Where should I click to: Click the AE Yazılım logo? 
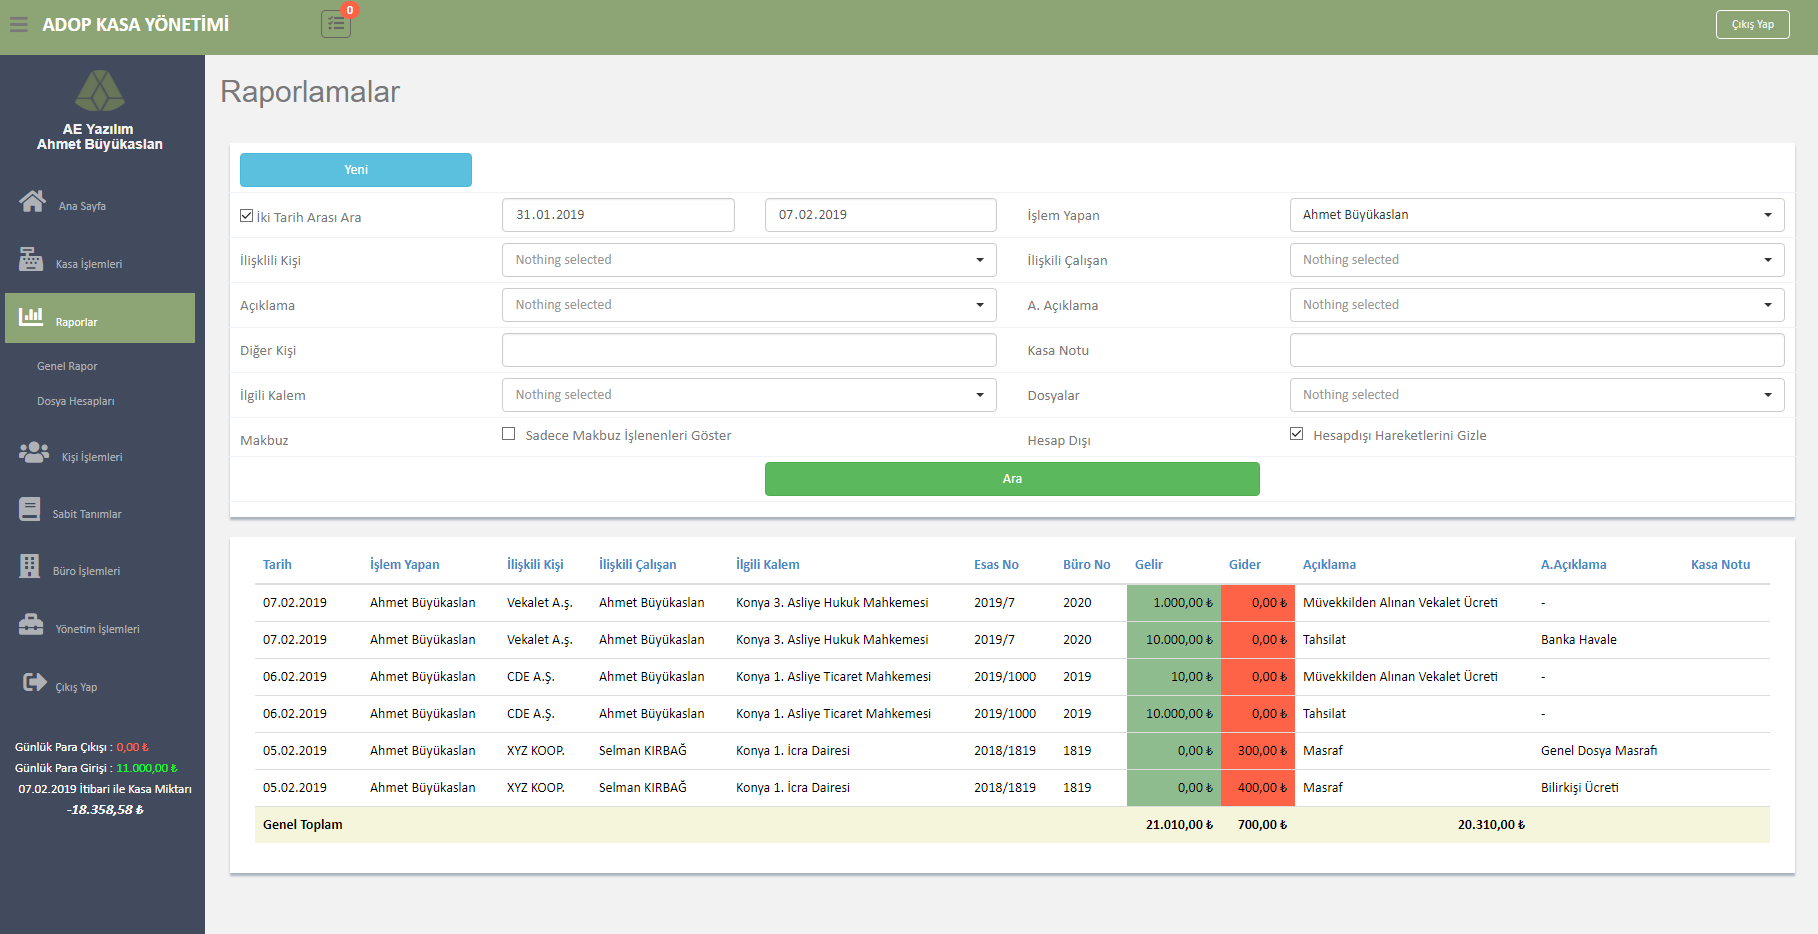[x=100, y=91]
